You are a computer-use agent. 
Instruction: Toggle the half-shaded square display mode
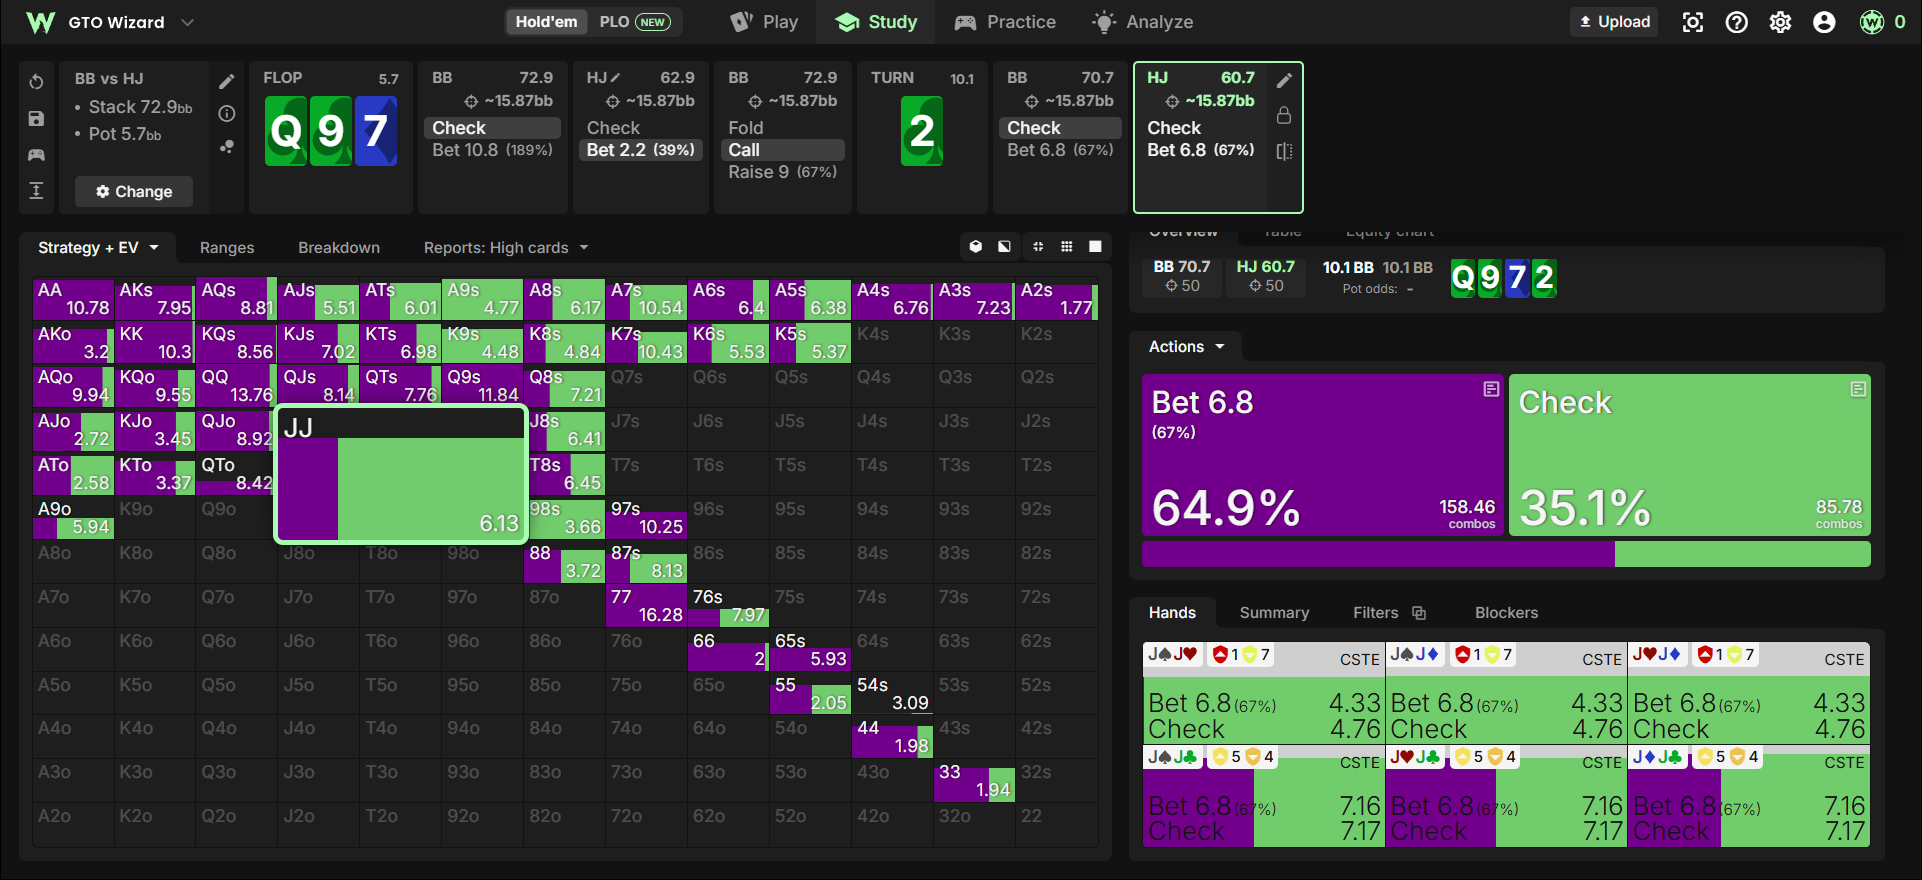(1004, 246)
